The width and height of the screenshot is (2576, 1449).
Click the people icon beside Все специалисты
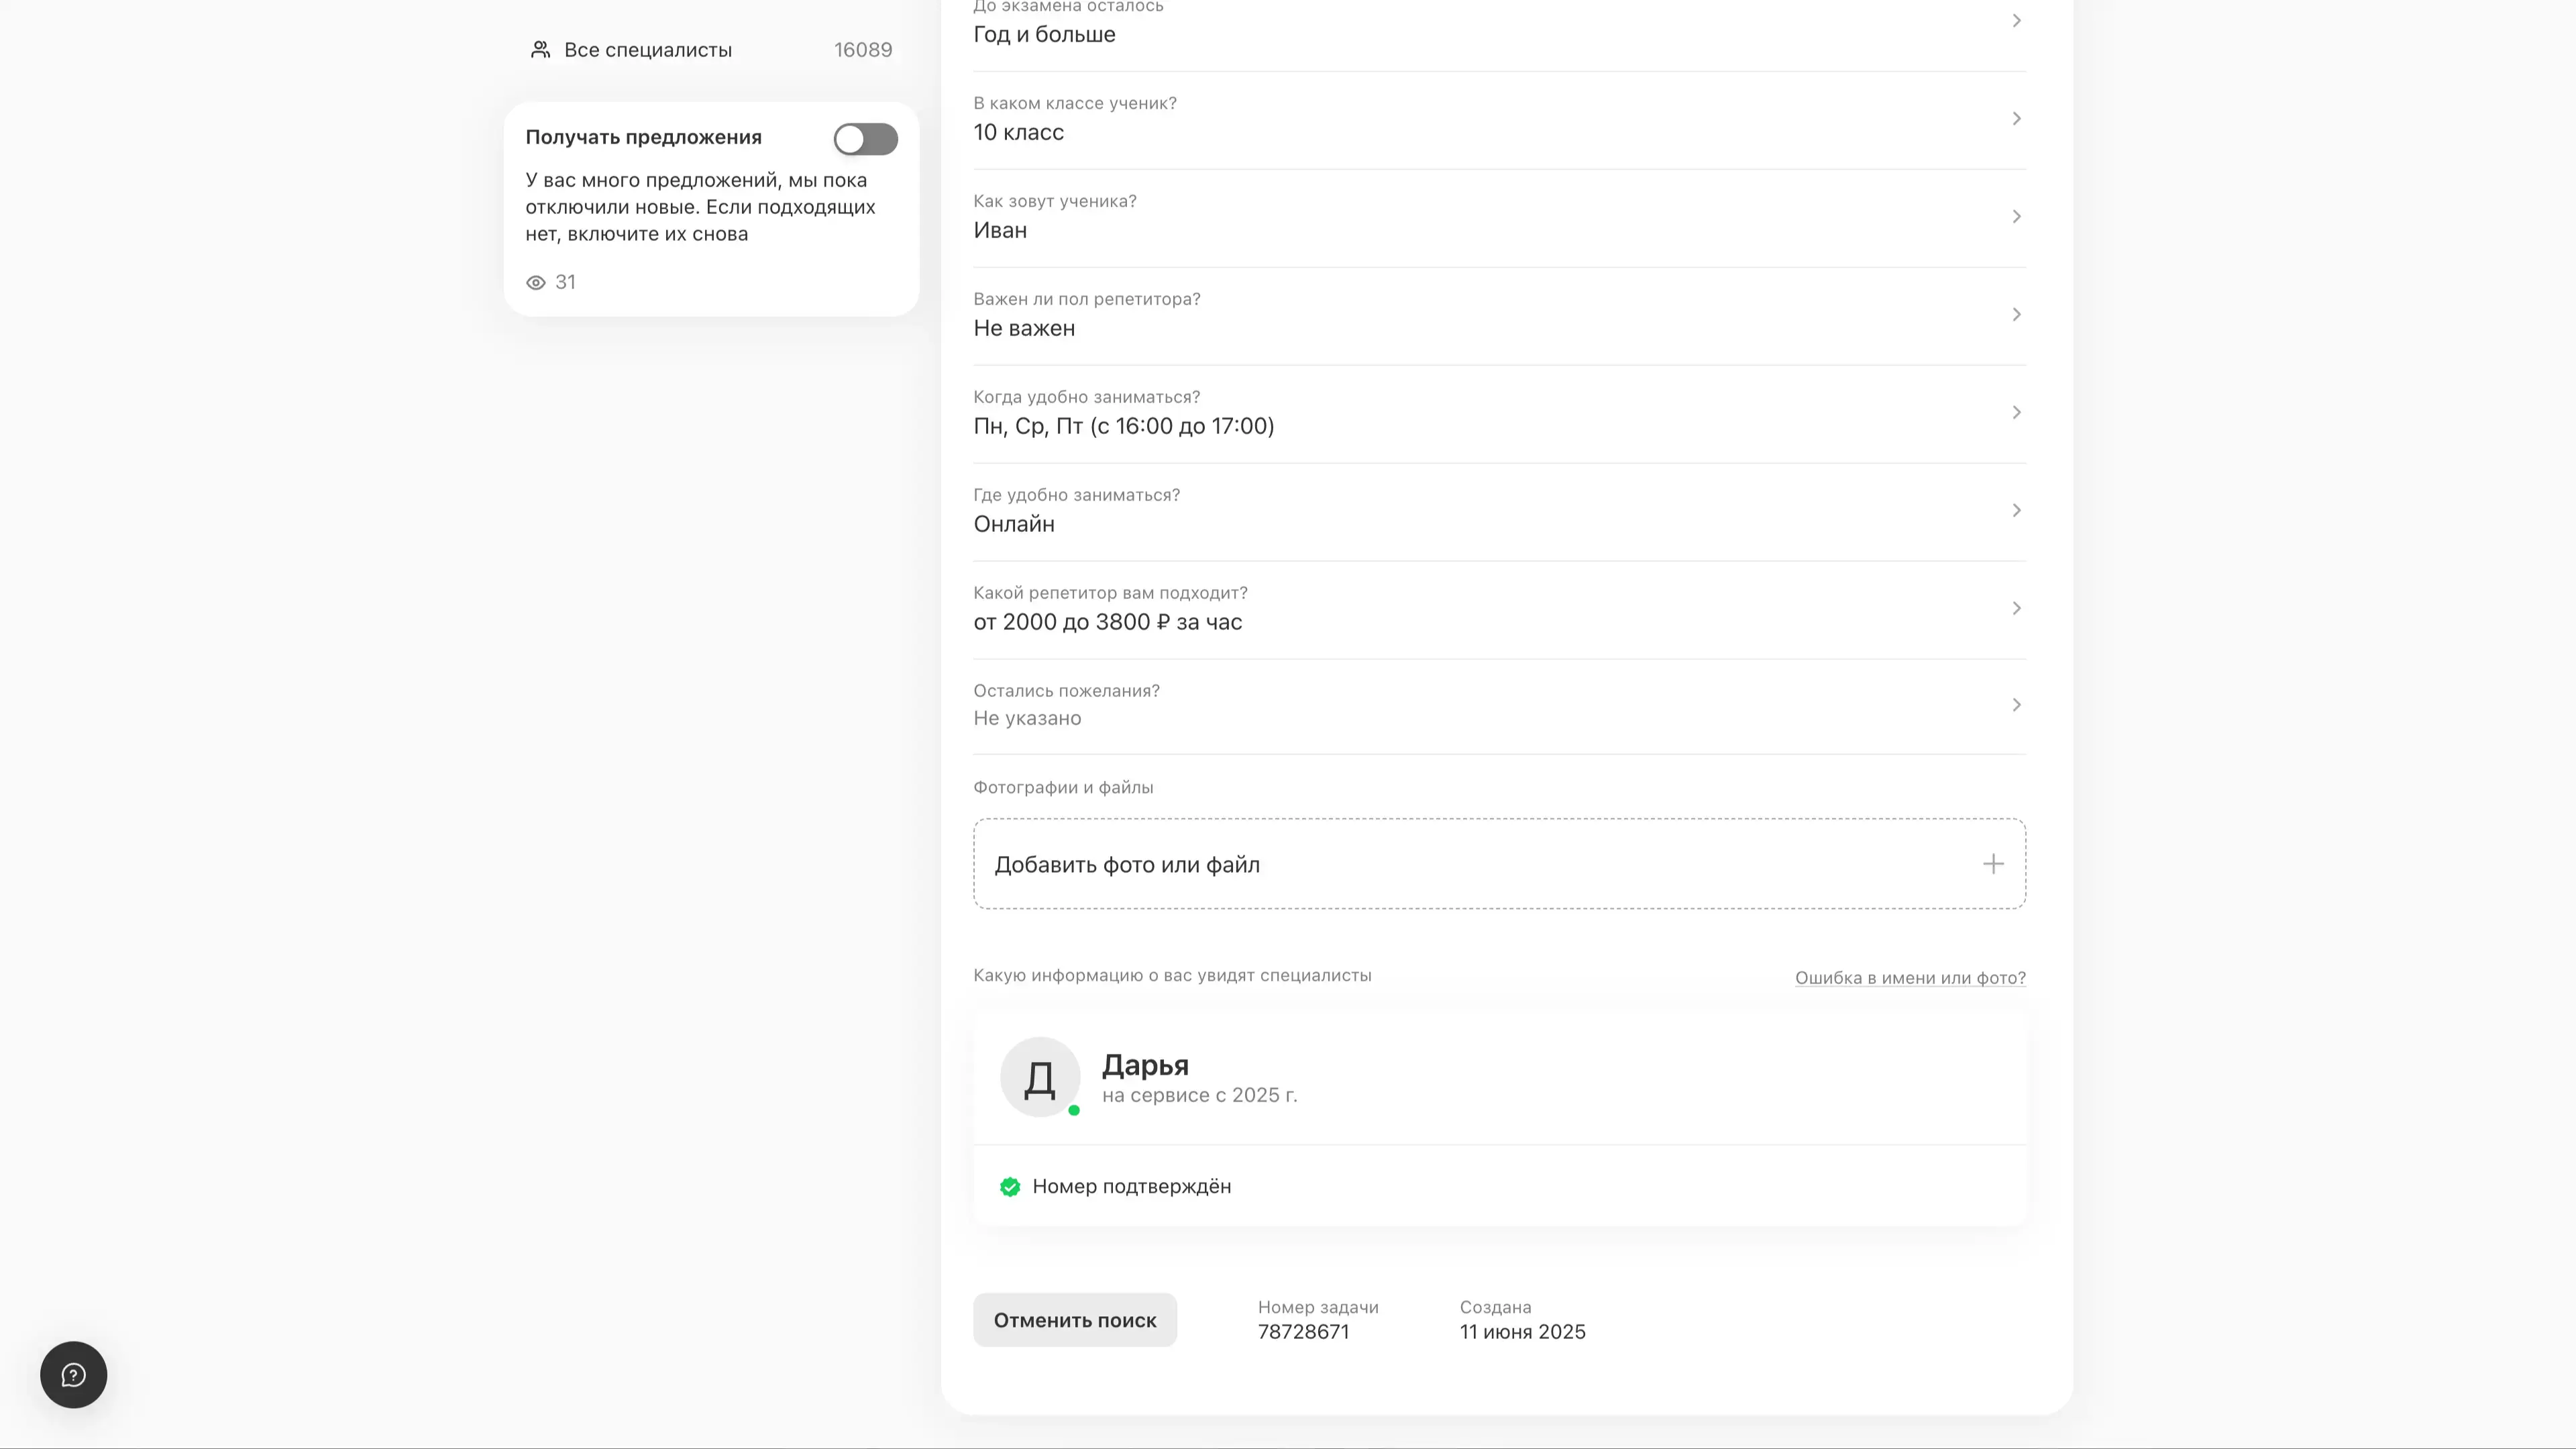pos(540,50)
